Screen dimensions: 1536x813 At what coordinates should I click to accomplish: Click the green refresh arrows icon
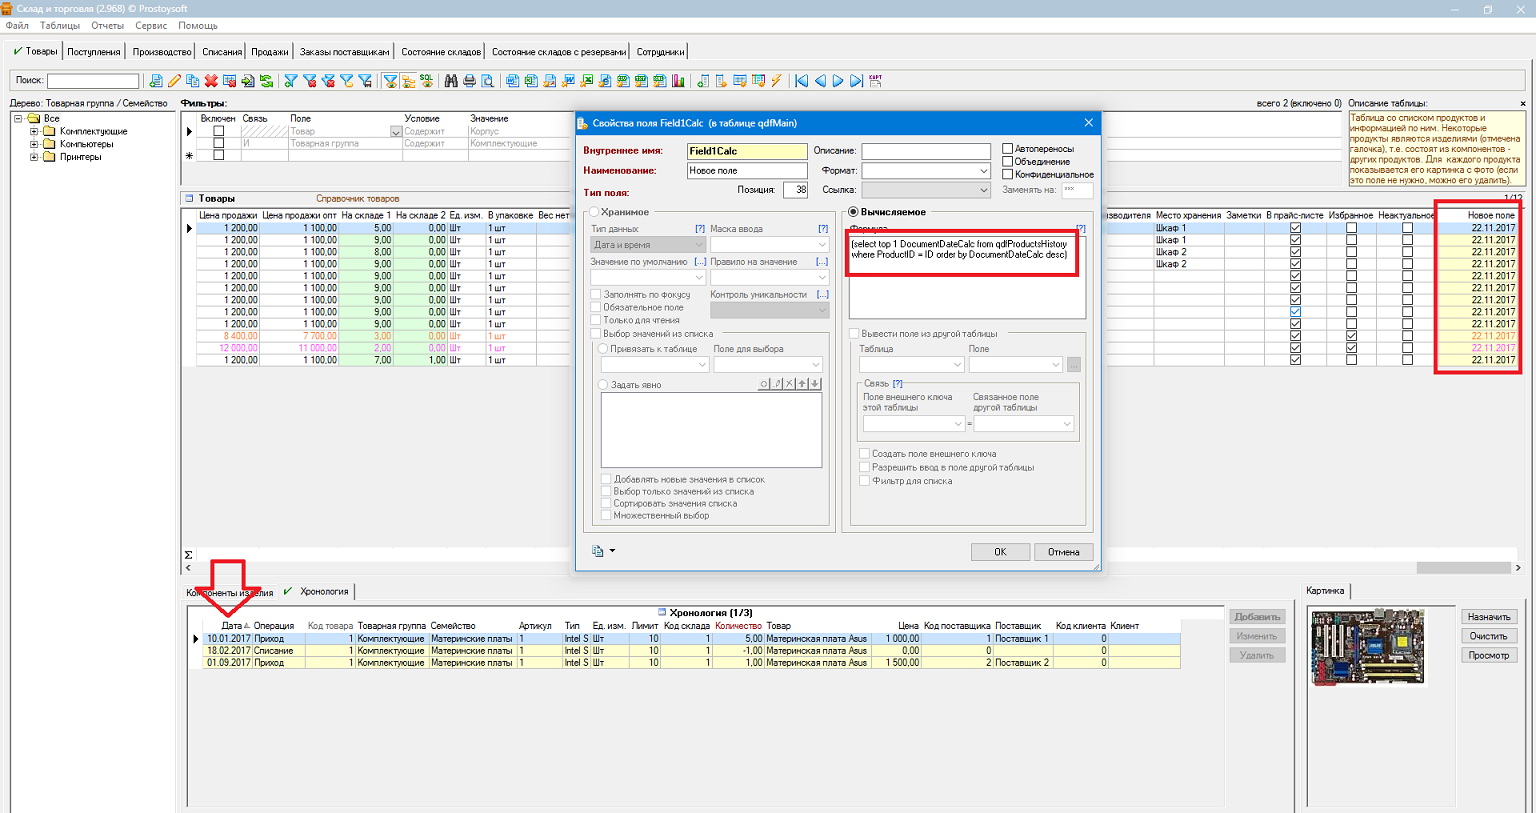(266, 81)
